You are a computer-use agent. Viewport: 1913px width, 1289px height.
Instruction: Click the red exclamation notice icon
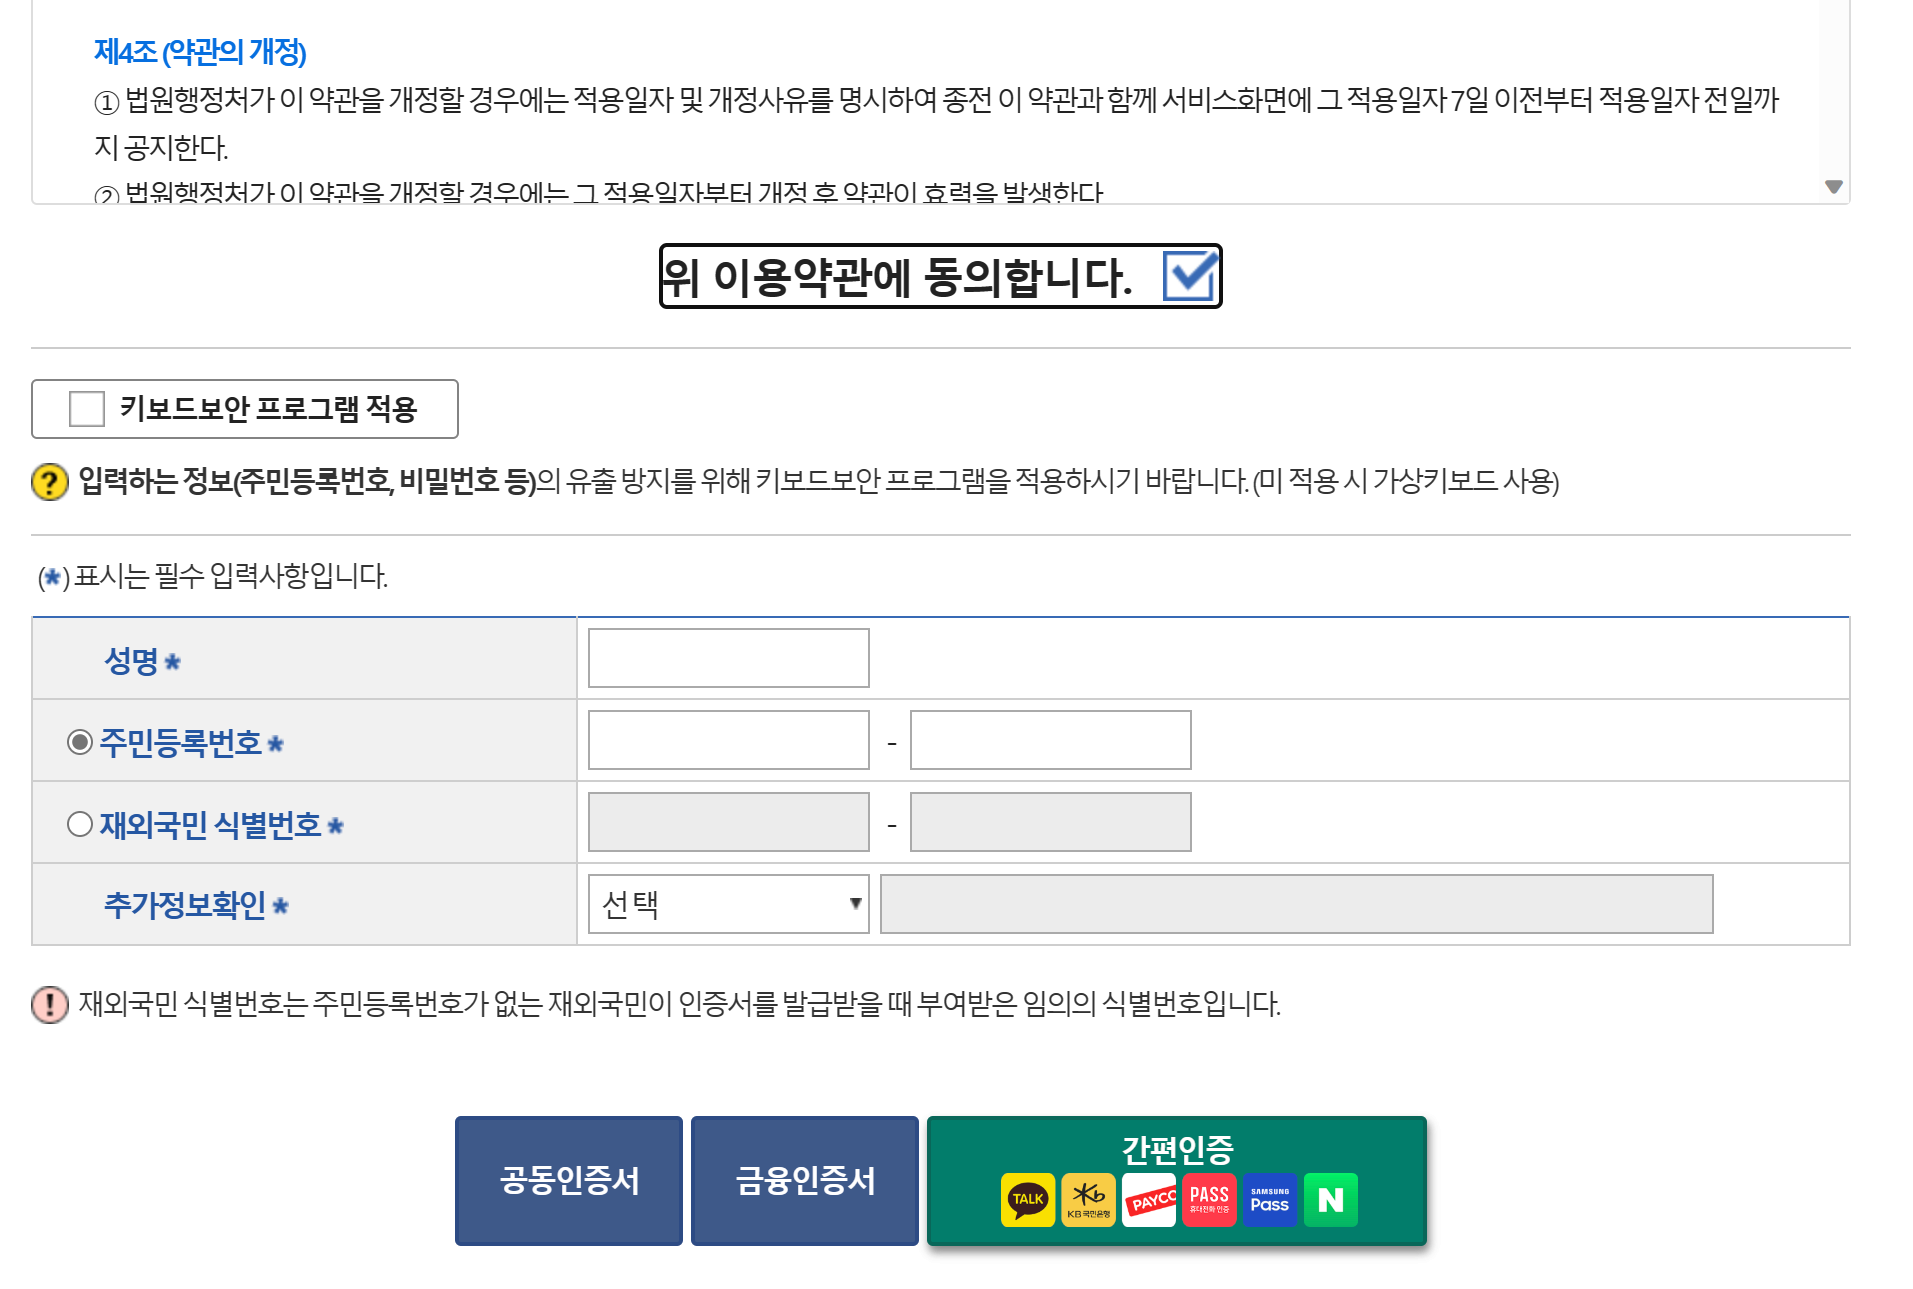coord(50,1004)
